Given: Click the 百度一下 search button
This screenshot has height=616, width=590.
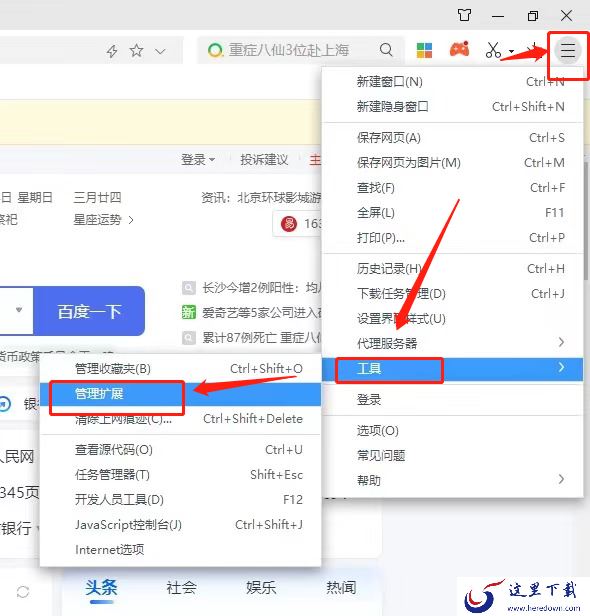Looking at the screenshot, I should (89, 311).
